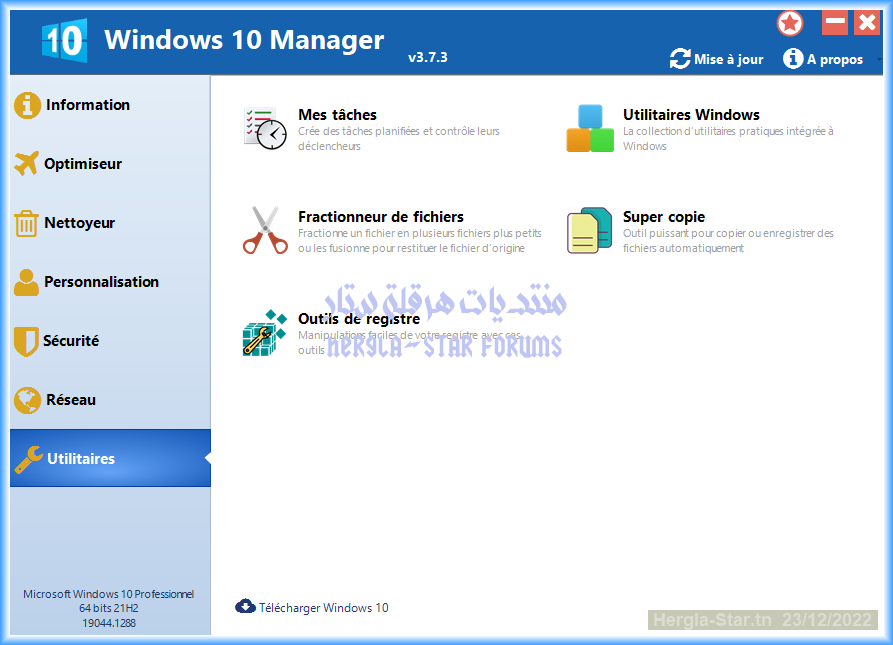Click the A propos info icon

[793, 58]
